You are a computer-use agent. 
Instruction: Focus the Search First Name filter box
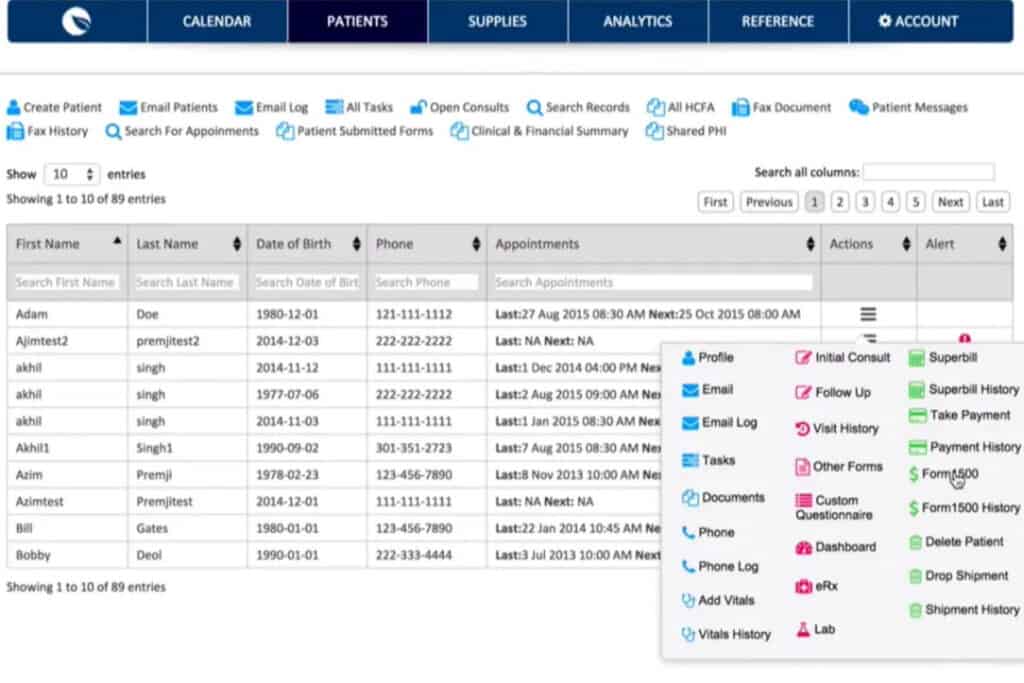tap(67, 282)
